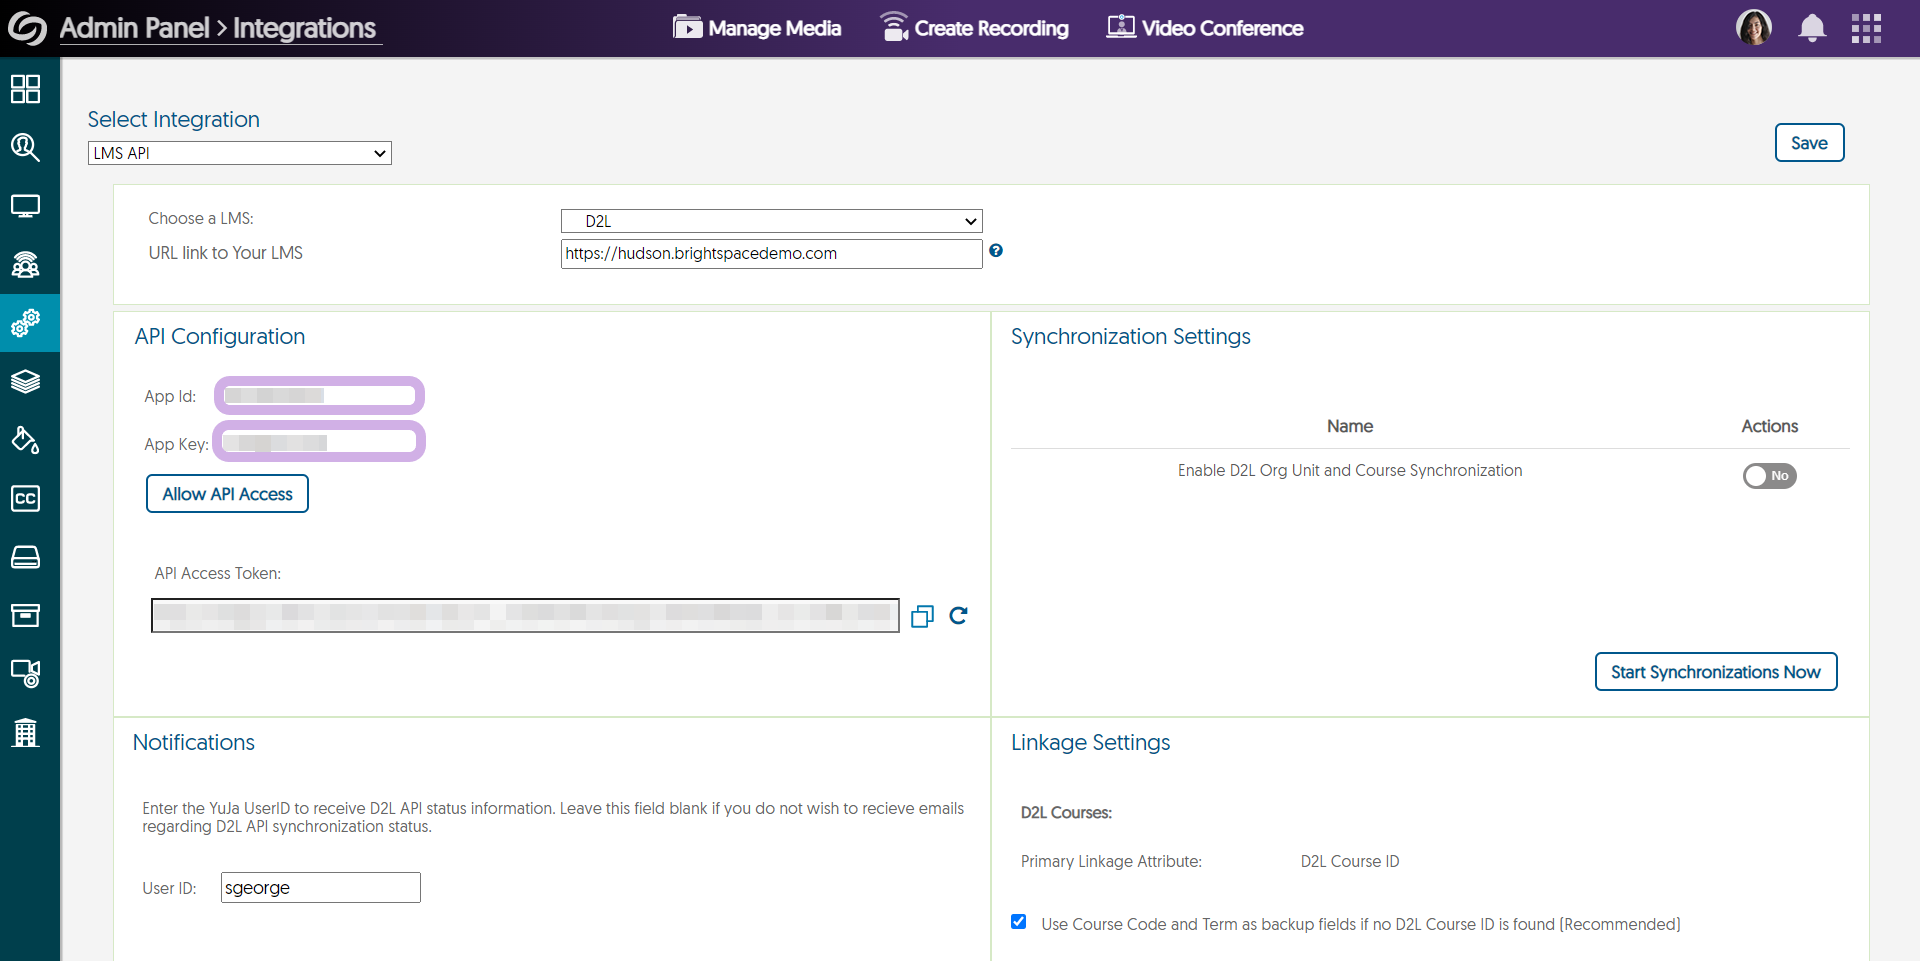Click the Notifications User ID field

[321, 888]
